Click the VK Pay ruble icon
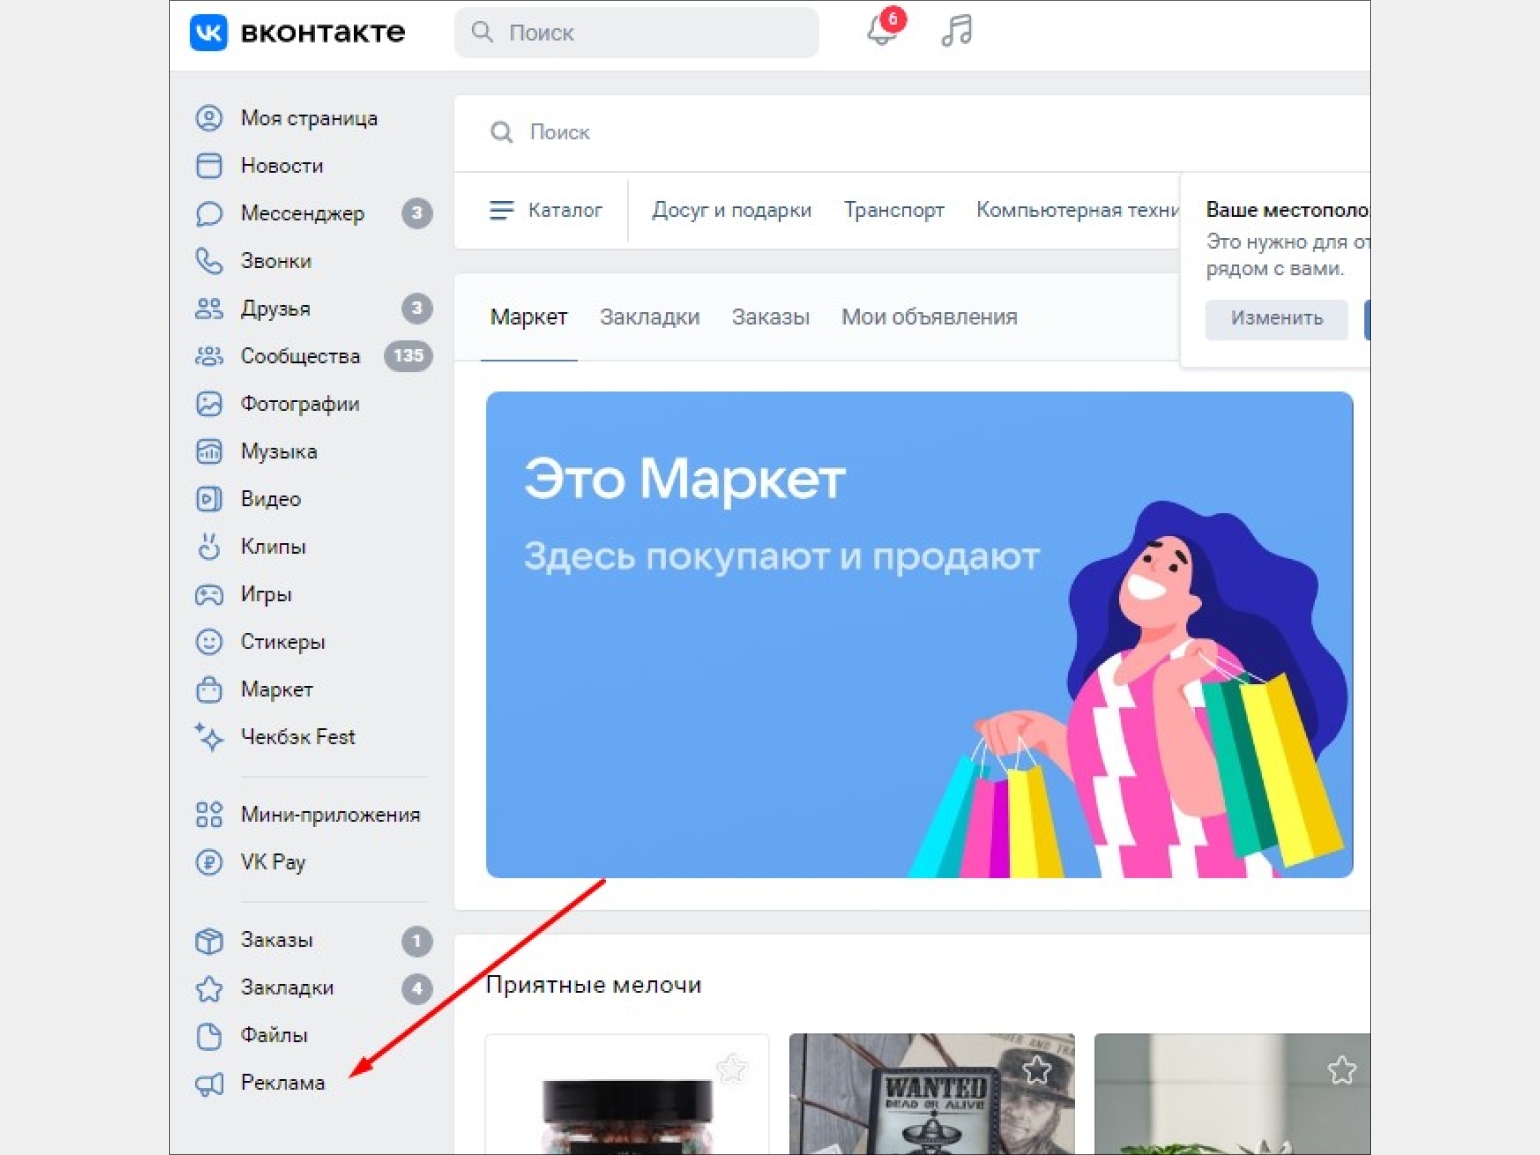This screenshot has width=1540, height=1155. coord(209,862)
